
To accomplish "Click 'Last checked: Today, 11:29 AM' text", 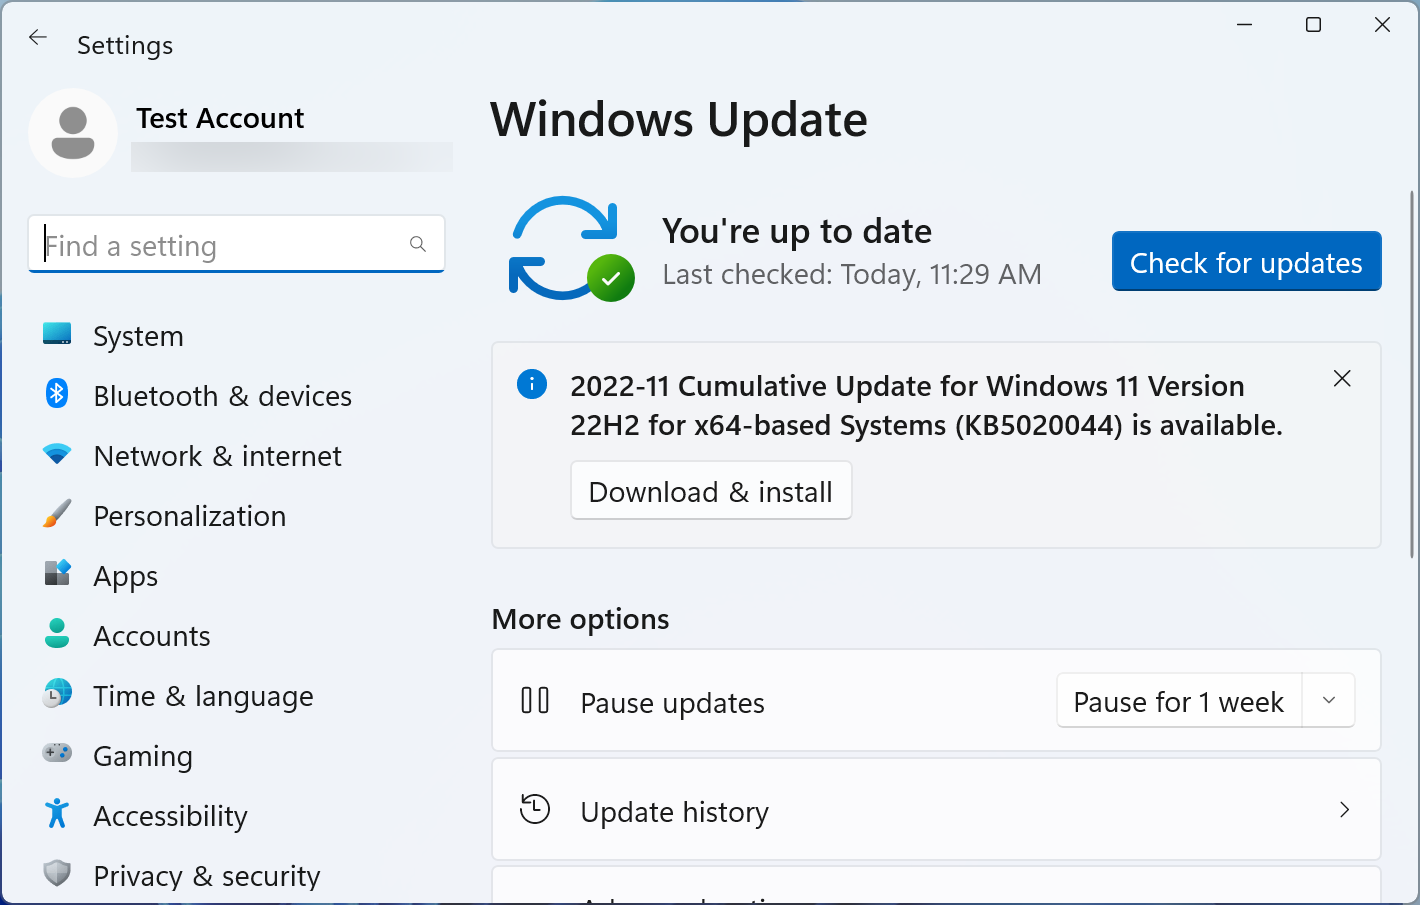I will [x=852, y=275].
